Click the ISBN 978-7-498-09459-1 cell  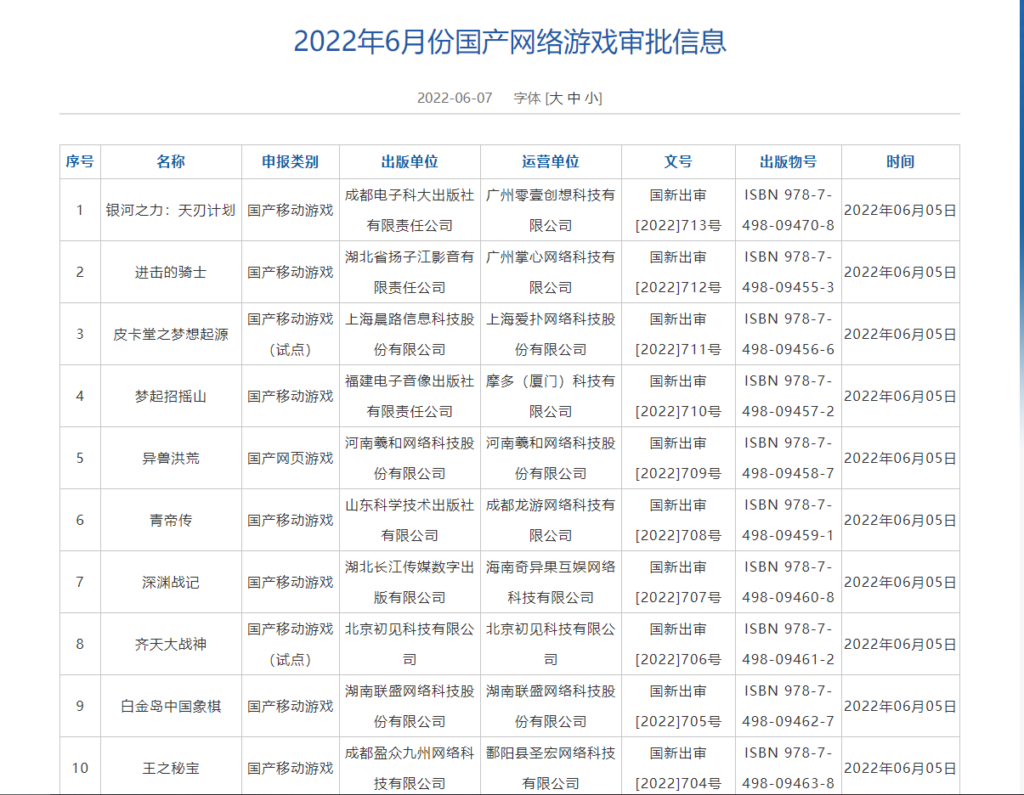tap(788, 520)
